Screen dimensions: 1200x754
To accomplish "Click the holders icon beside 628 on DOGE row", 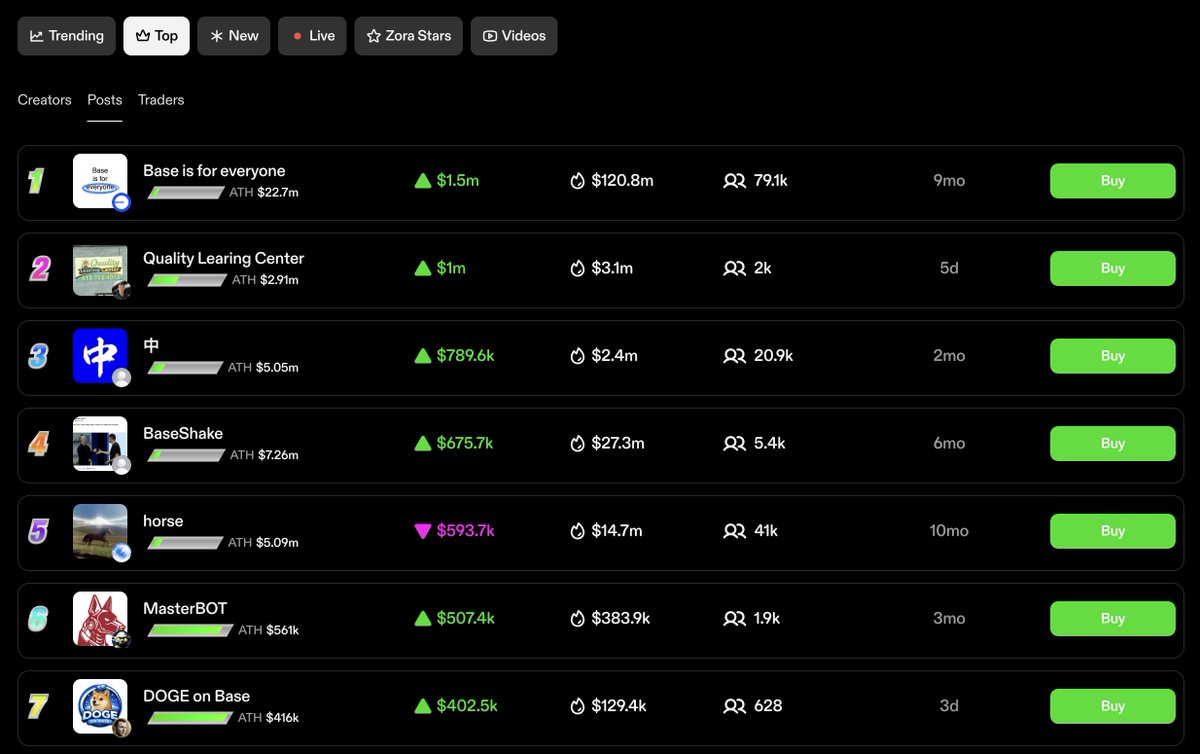I will coord(736,706).
